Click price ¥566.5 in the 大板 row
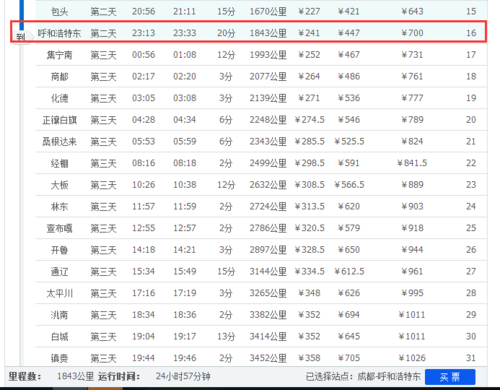 click(349, 185)
